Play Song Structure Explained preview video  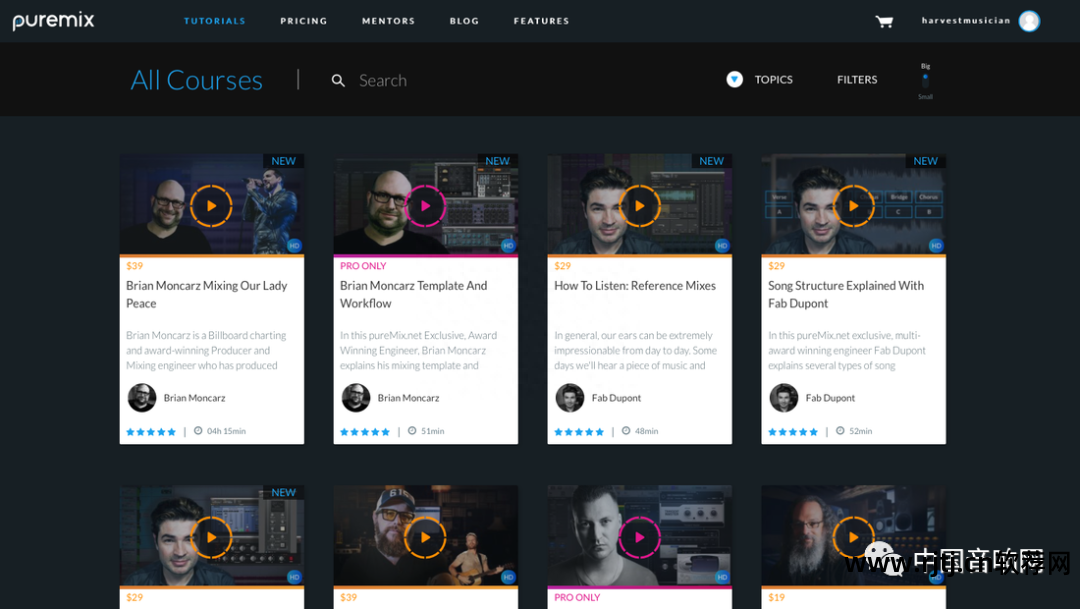tap(853, 206)
